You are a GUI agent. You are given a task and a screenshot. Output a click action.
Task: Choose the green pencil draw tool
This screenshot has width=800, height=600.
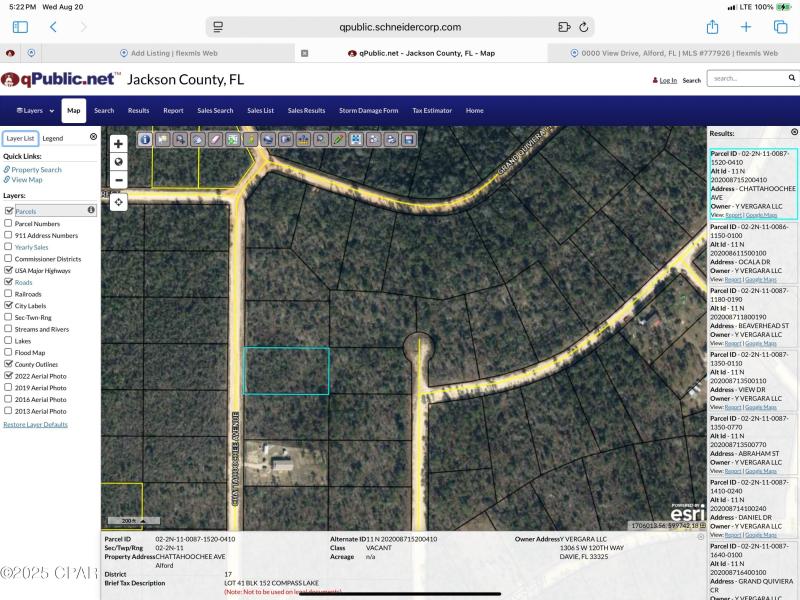[338, 139]
